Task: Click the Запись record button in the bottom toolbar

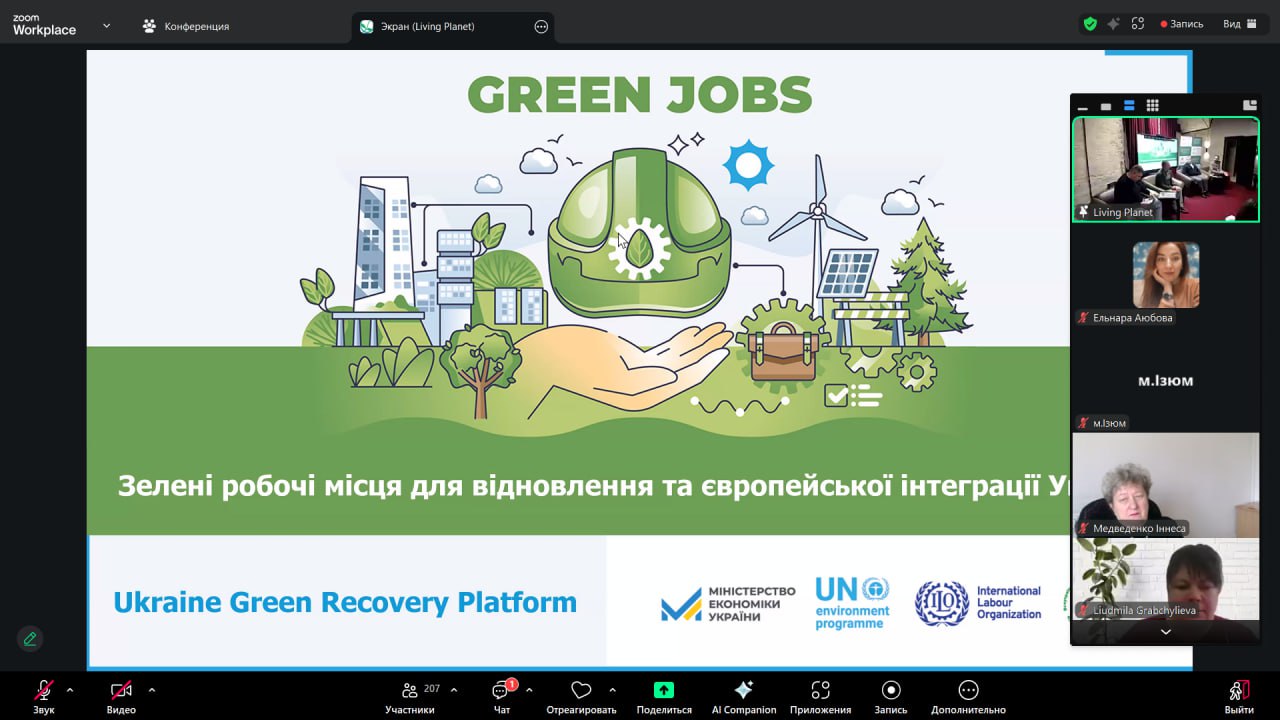Action: coord(891,696)
